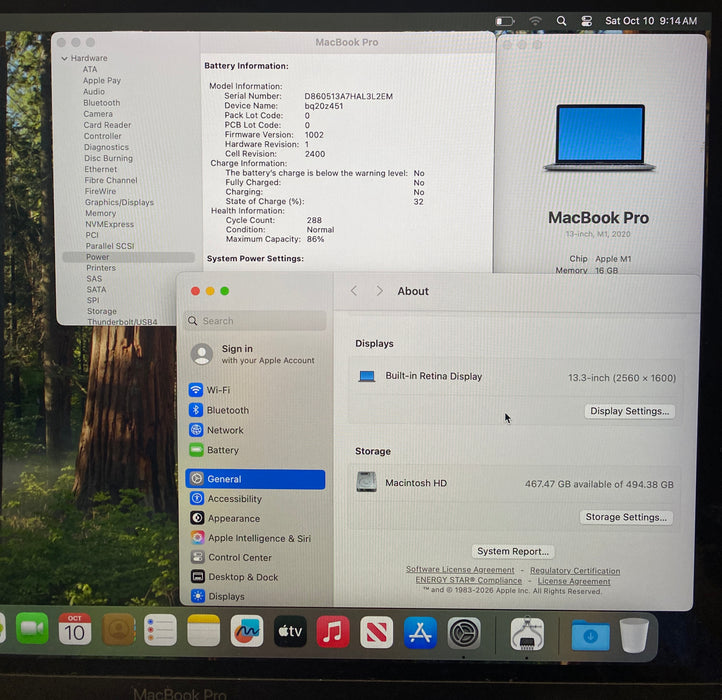Image resolution: width=722 pixels, height=700 pixels.
Task: Open Calendar from the Dock
Action: click(x=75, y=630)
